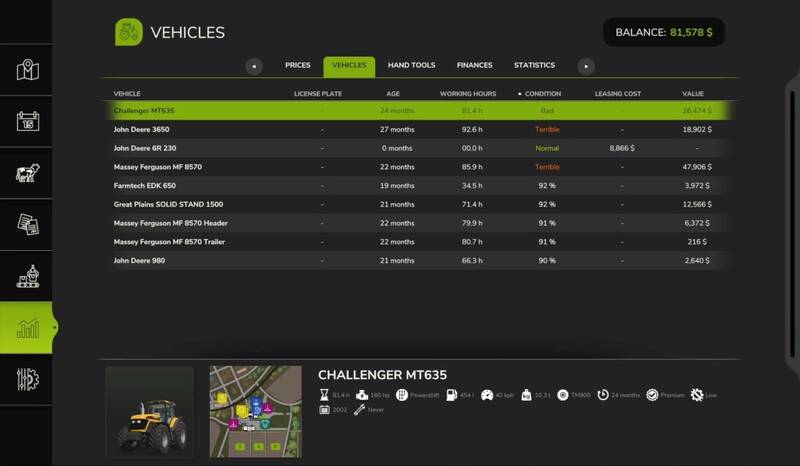Go to next tab with right round button

click(x=586, y=66)
